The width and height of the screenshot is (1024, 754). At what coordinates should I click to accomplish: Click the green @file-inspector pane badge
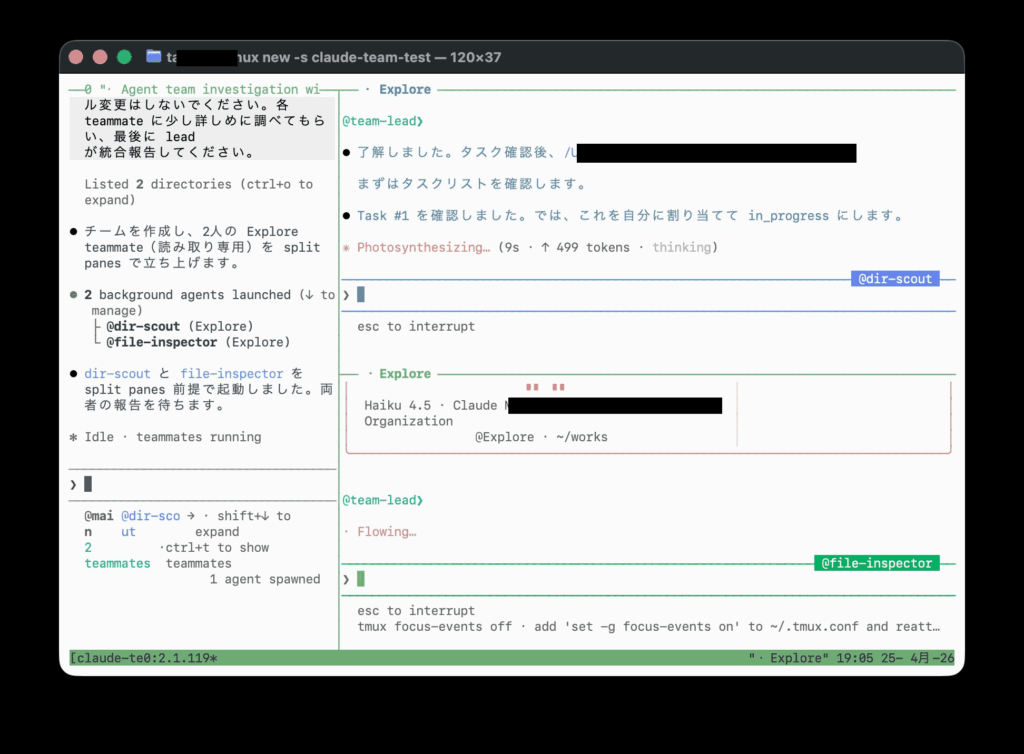(876, 564)
